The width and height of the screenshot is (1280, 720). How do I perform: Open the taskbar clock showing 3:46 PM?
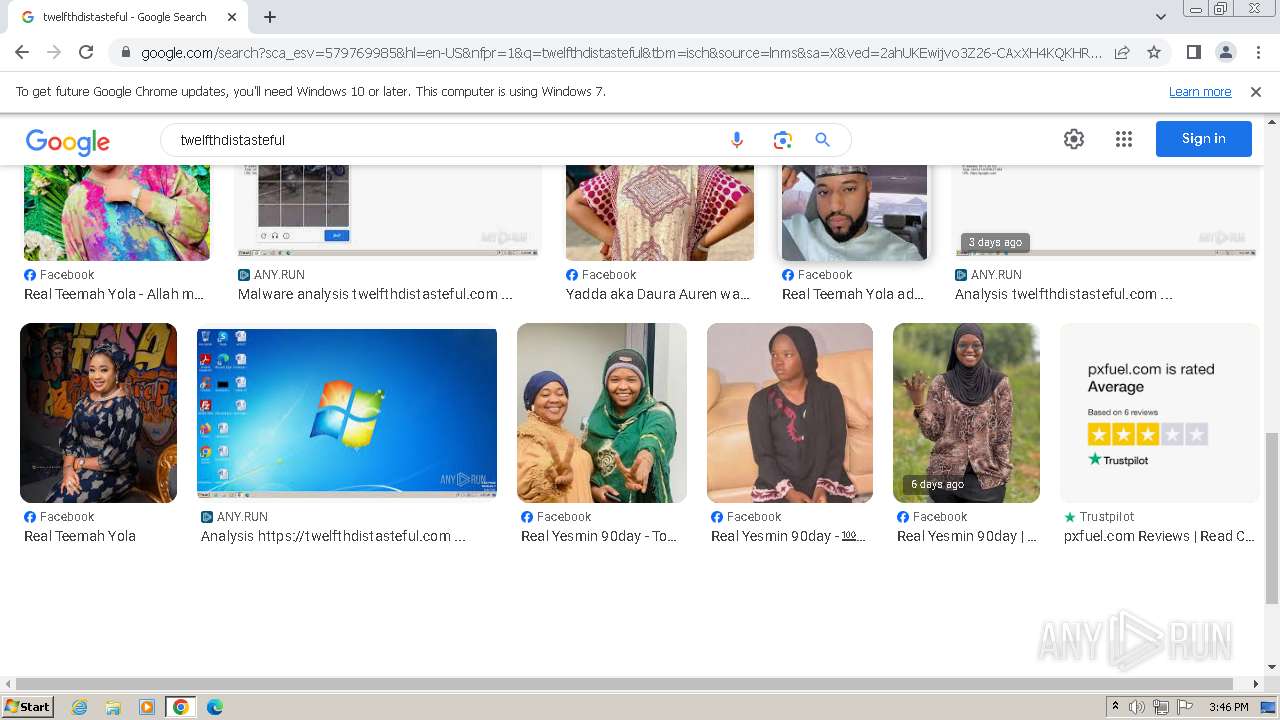point(1228,707)
